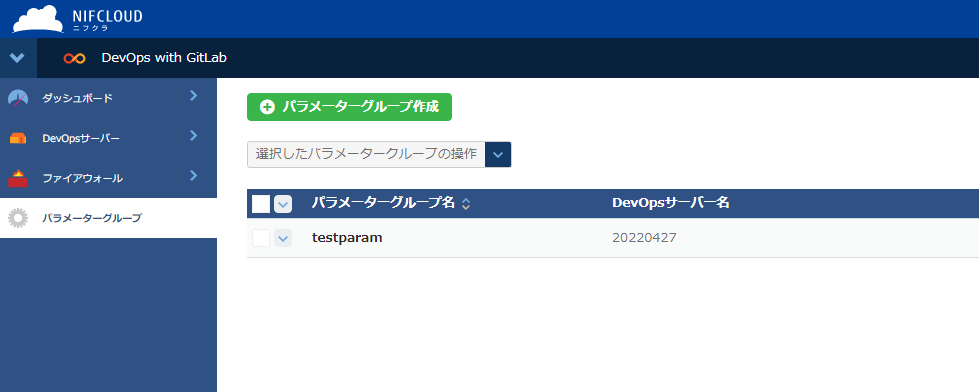
Task: Sort by パラメーターグループ名 column
Action: (x=465, y=204)
